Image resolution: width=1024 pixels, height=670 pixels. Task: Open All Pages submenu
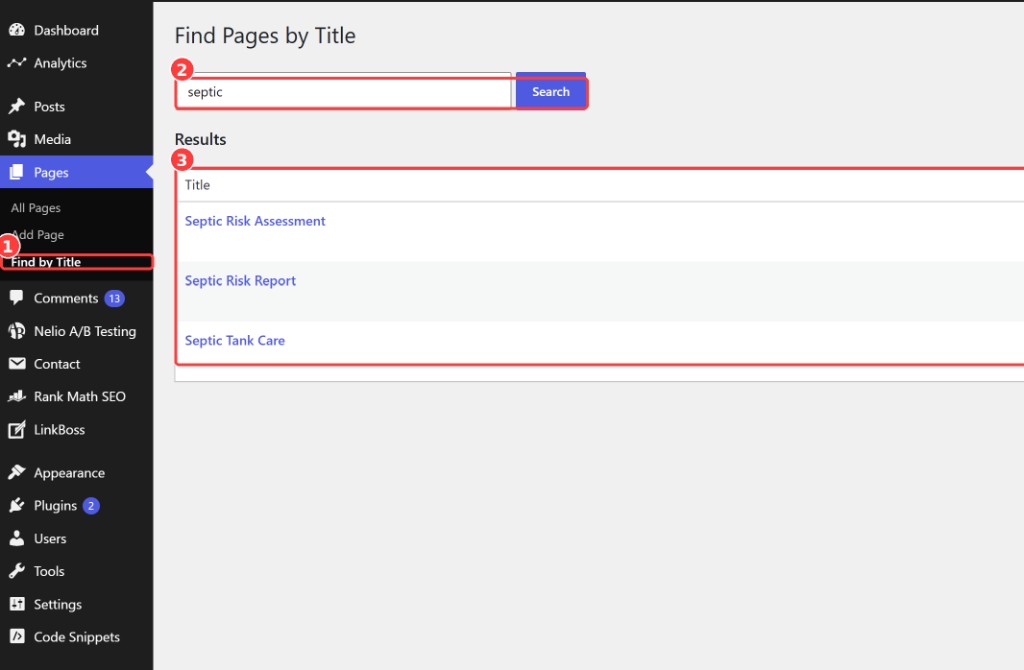pos(36,208)
